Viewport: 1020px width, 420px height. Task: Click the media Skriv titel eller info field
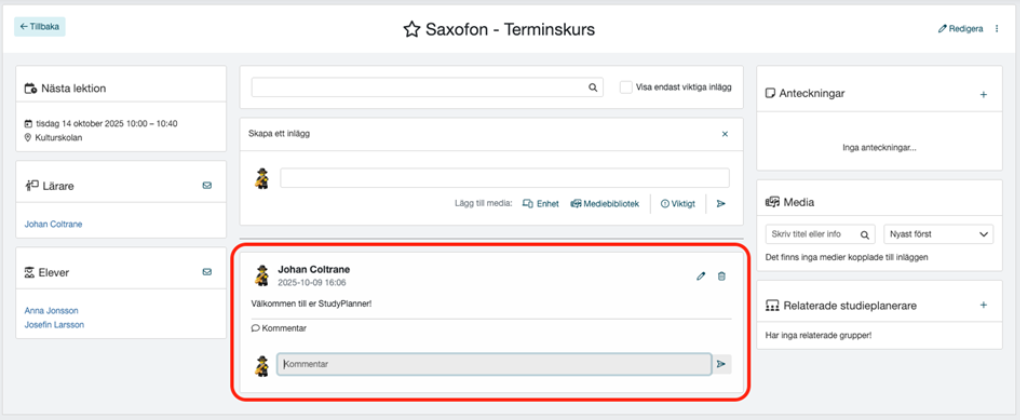(x=821, y=234)
